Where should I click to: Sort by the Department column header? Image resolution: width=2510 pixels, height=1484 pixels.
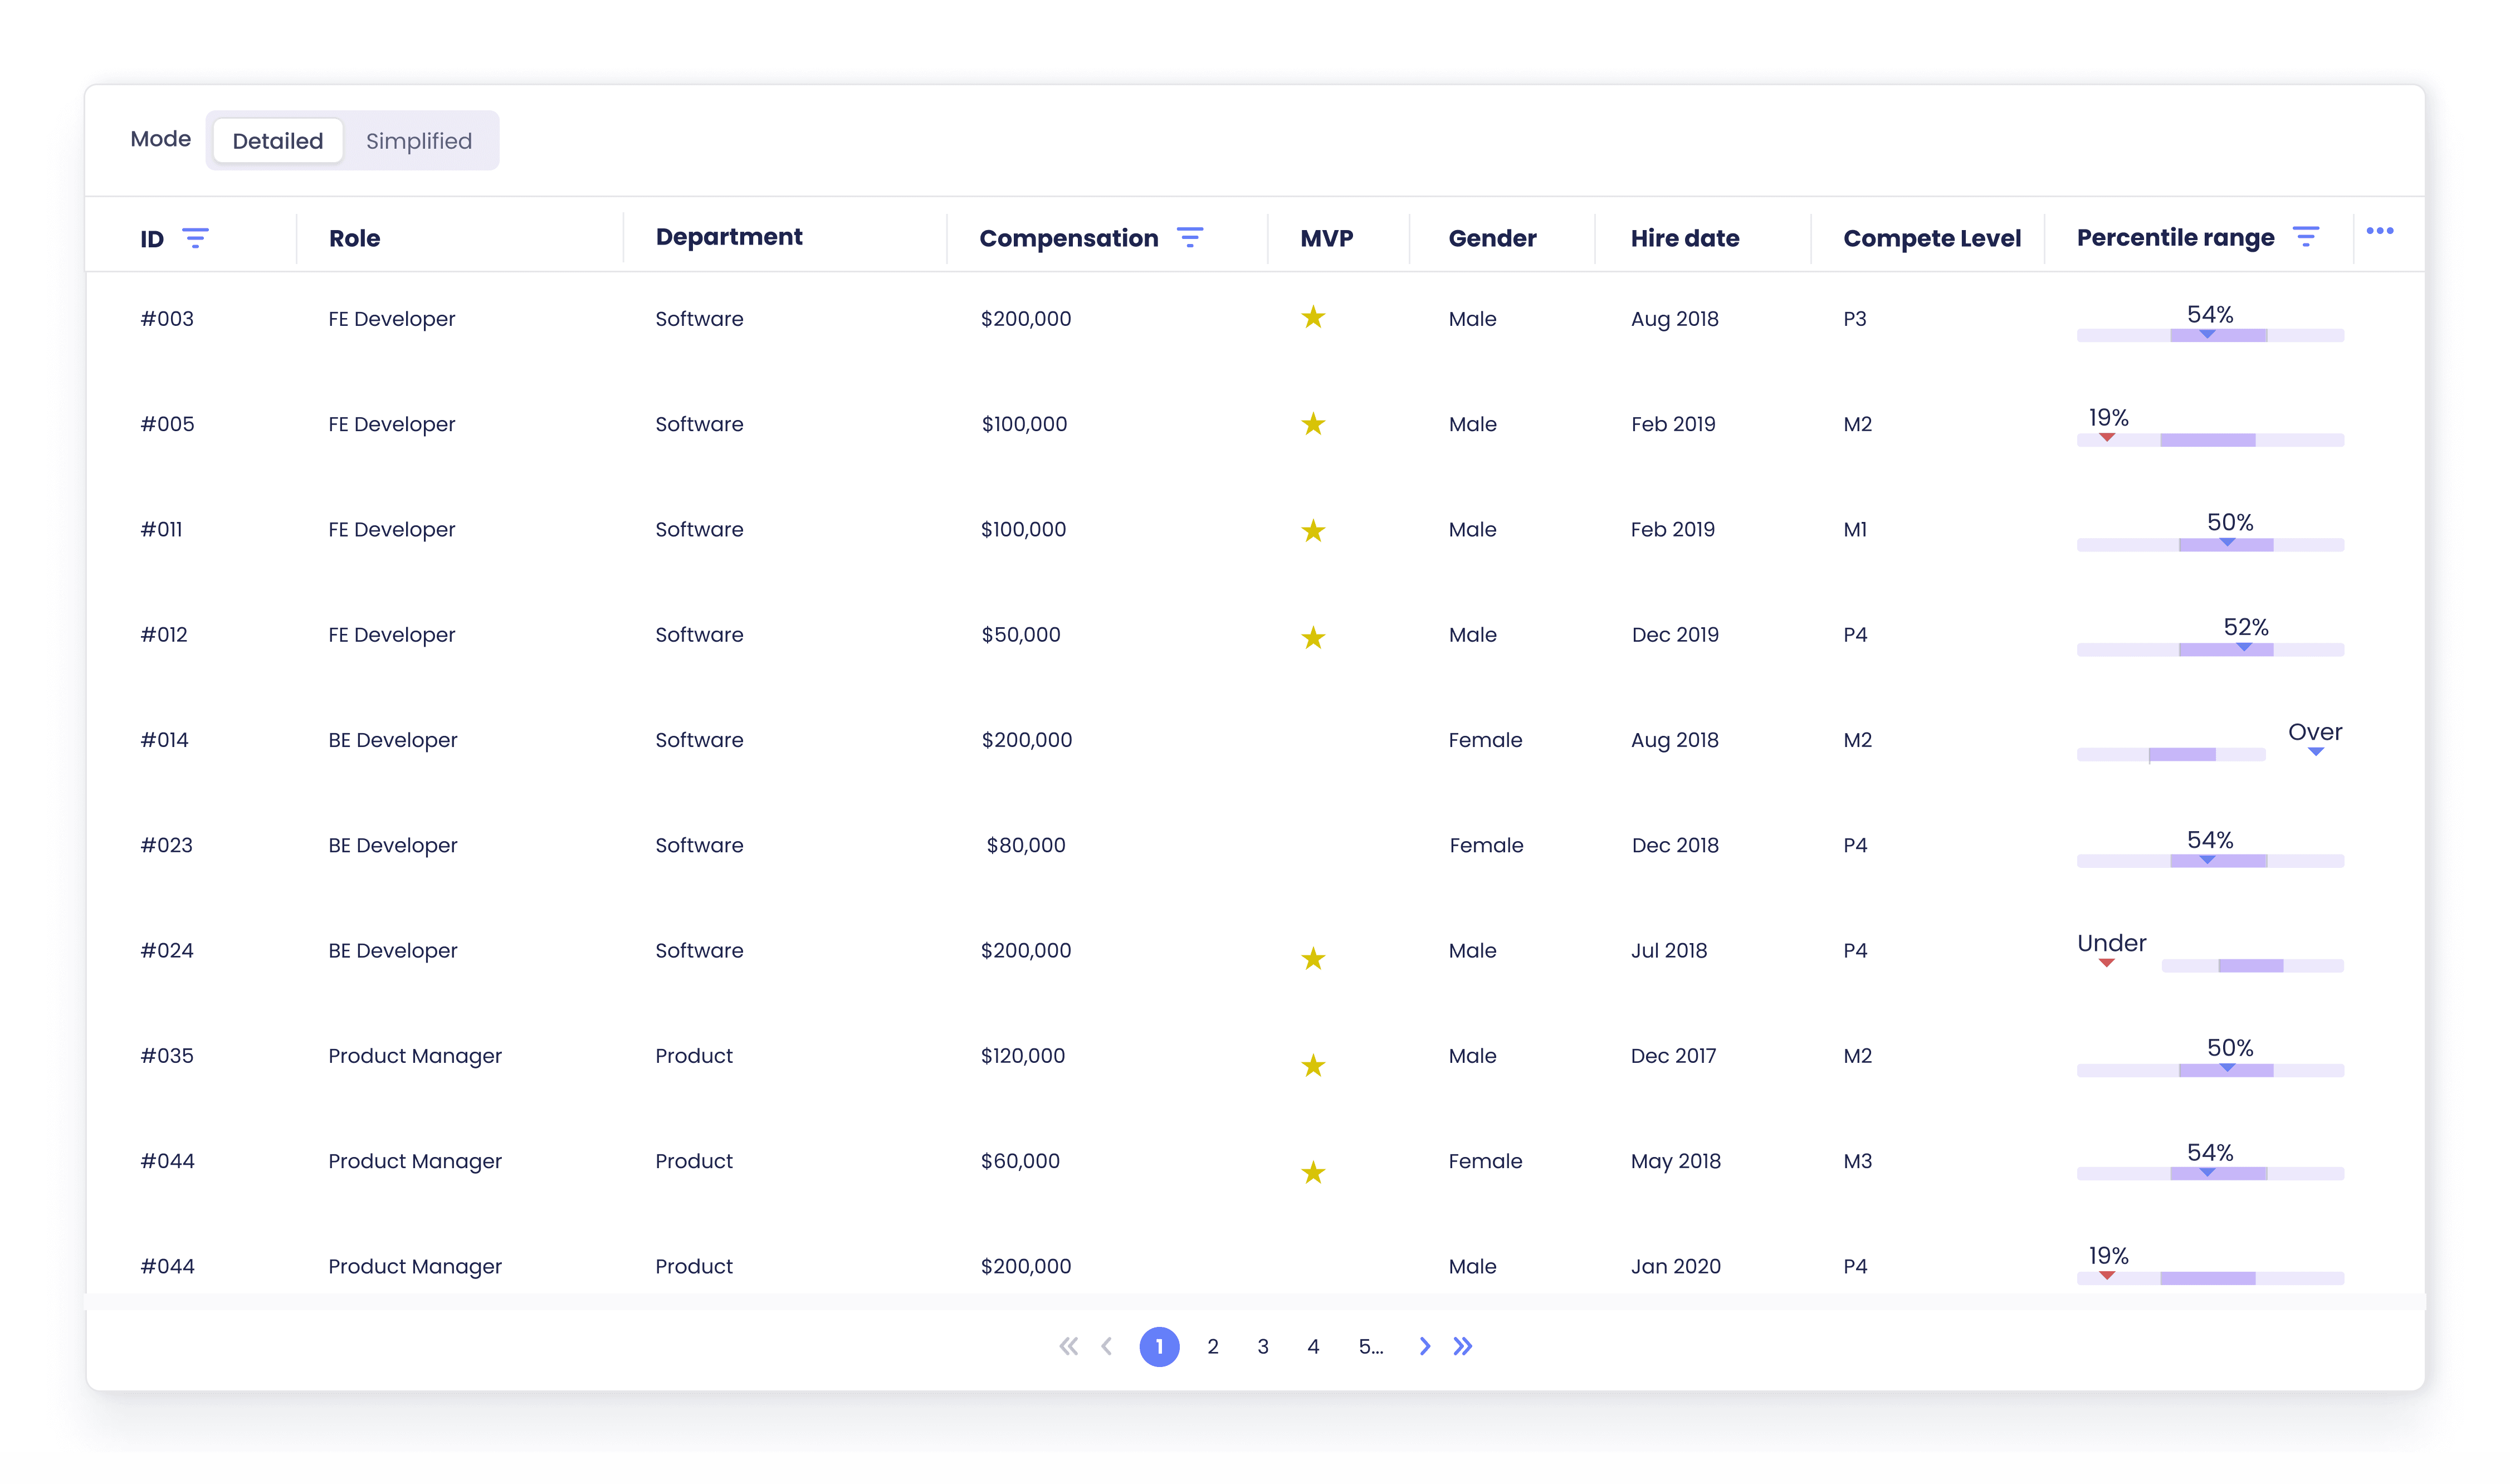click(728, 237)
